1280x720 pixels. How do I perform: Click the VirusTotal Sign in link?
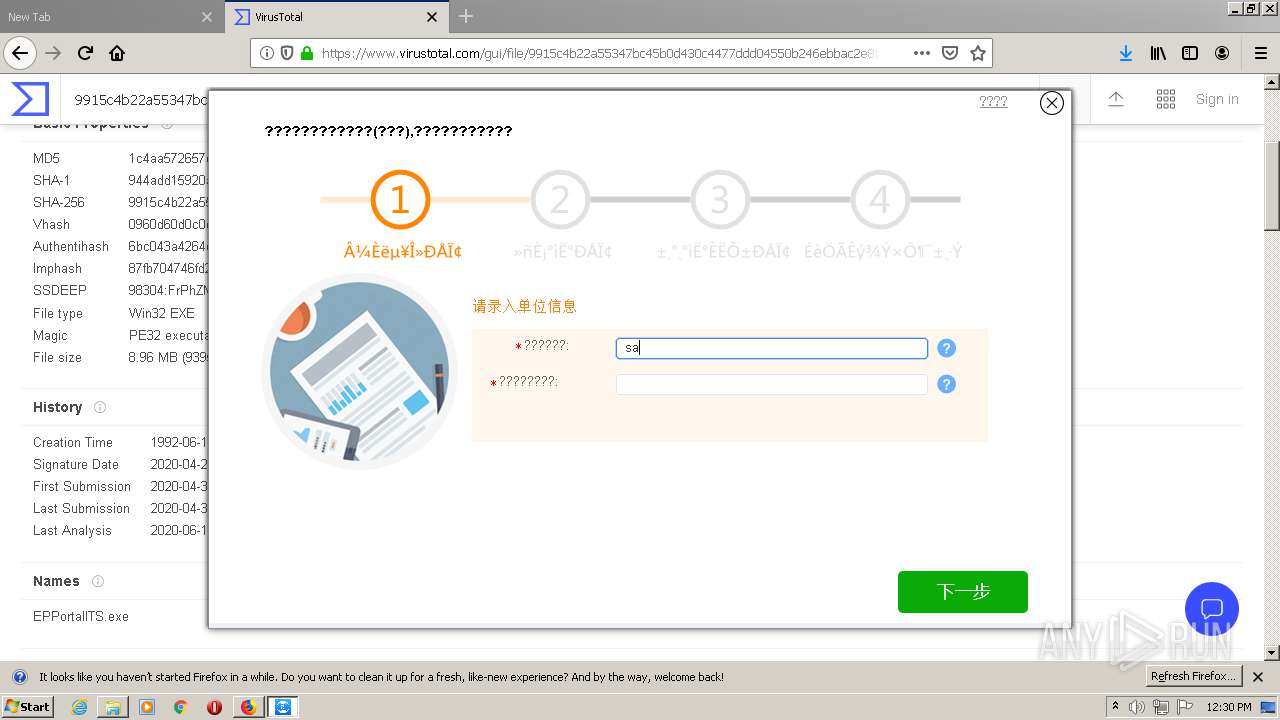pos(1217,99)
